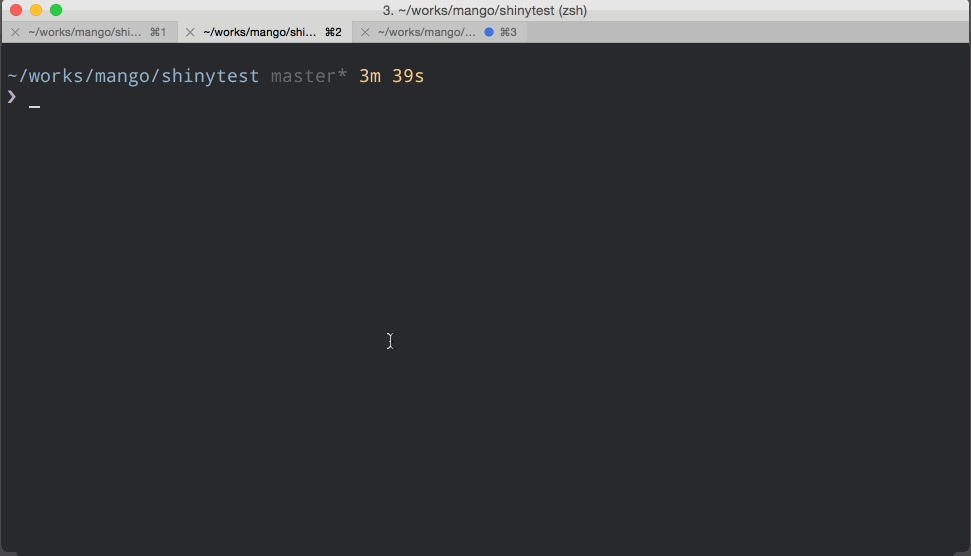The image size is (971, 556).
Task: Switch to the first shinytest tab
Action: (85, 32)
